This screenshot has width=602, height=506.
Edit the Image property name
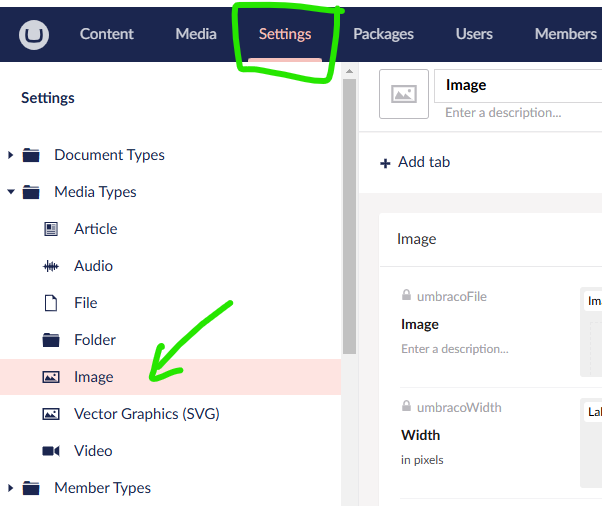click(x=420, y=324)
